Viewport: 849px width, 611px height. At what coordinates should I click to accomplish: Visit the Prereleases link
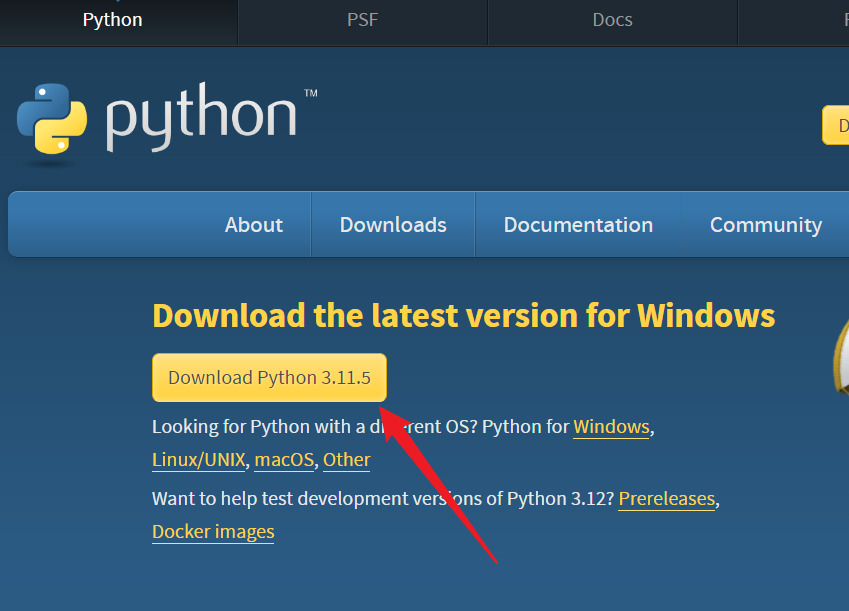point(667,498)
